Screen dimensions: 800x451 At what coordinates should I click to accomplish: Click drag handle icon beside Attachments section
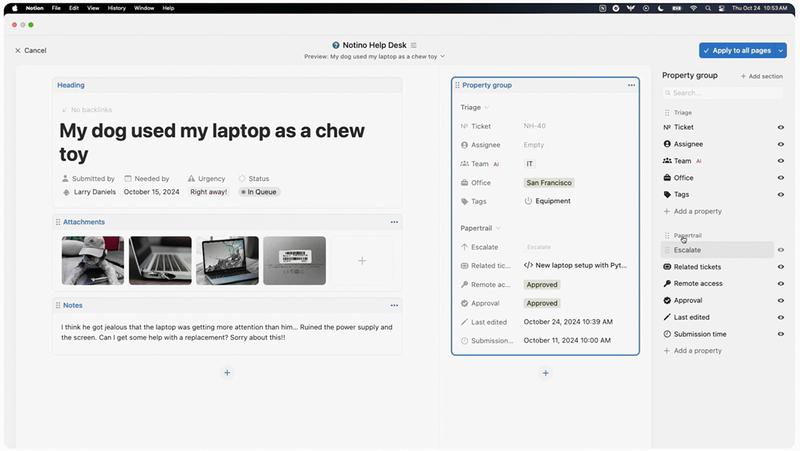click(58, 222)
